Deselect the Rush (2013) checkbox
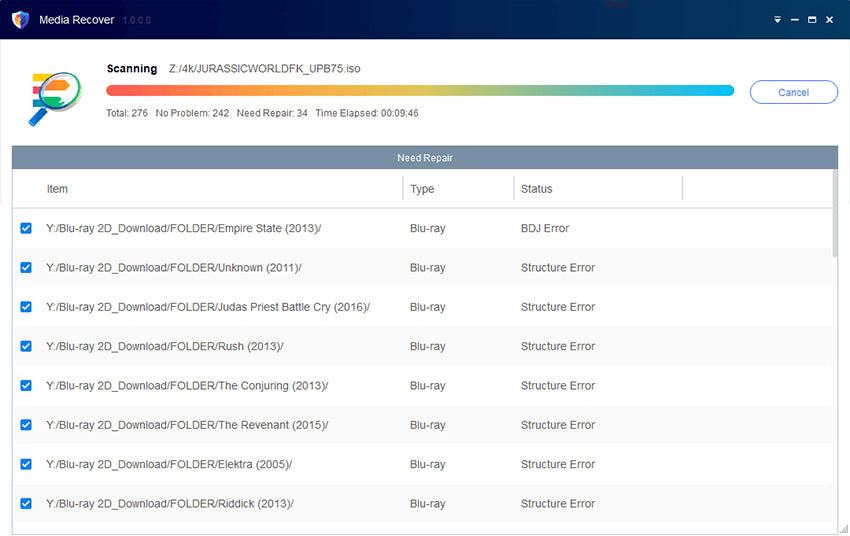Screen dimensions: 850x536 pos(26,347)
